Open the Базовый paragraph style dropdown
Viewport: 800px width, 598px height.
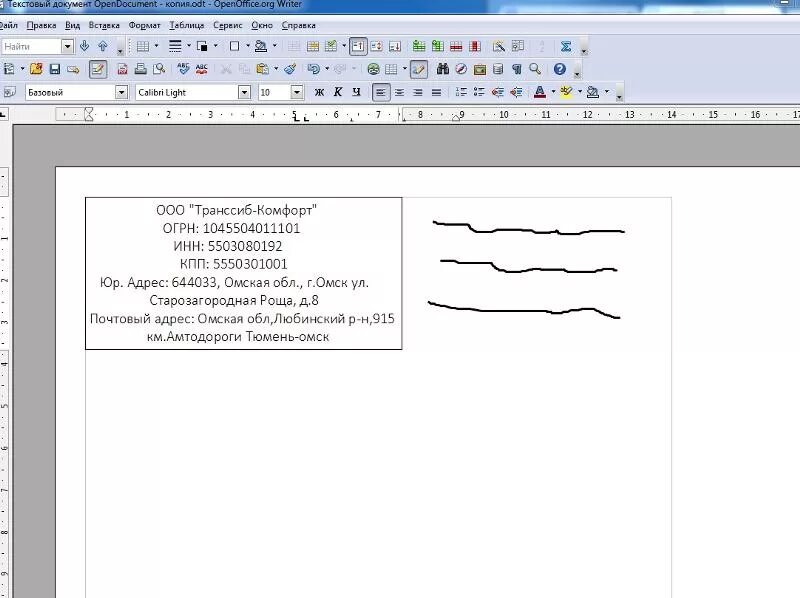tap(121, 92)
